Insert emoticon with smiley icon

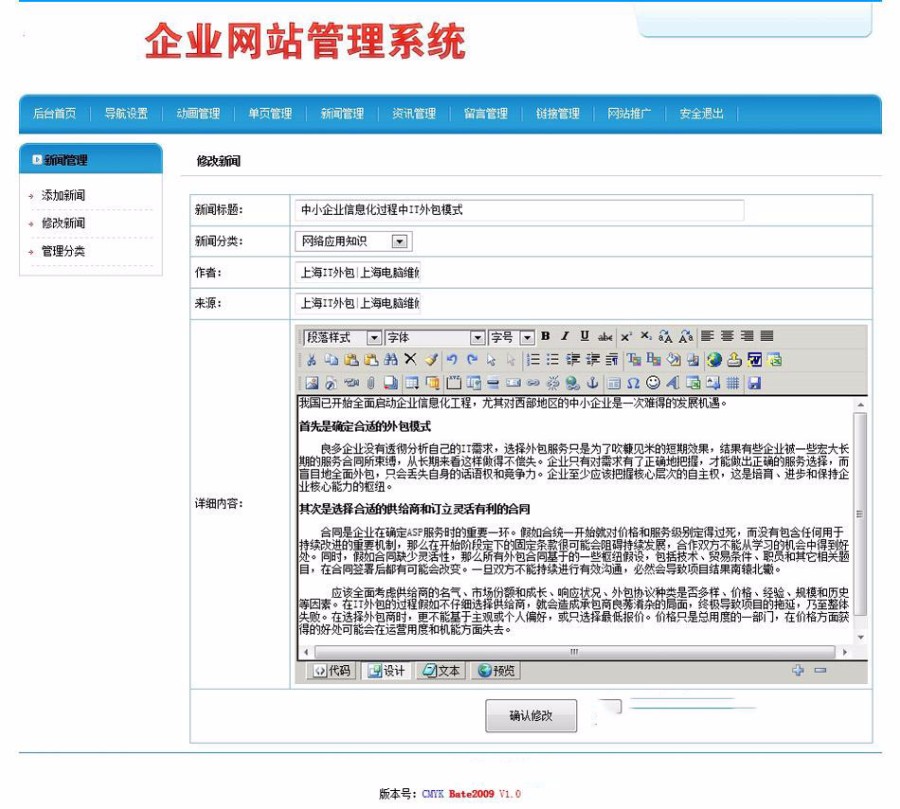[653, 383]
